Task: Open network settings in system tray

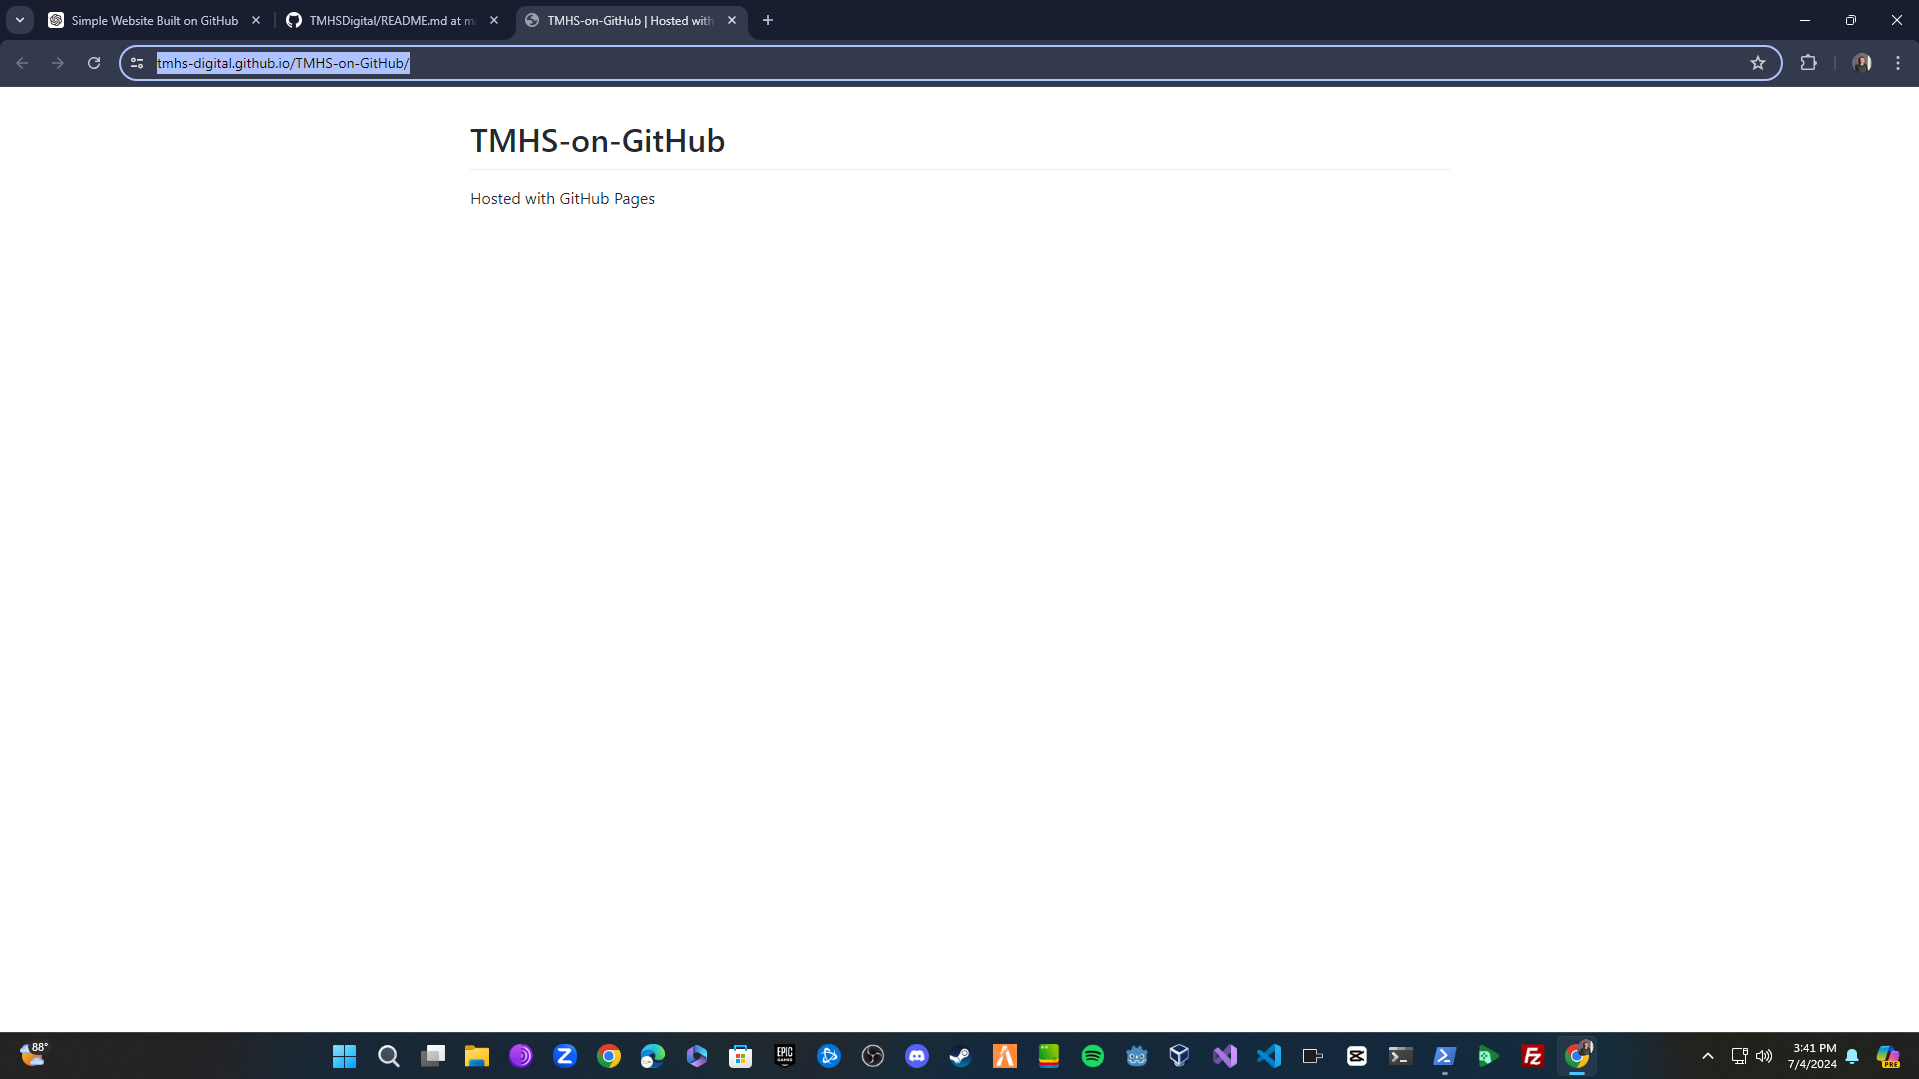Action: [x=1739, y=1056]
